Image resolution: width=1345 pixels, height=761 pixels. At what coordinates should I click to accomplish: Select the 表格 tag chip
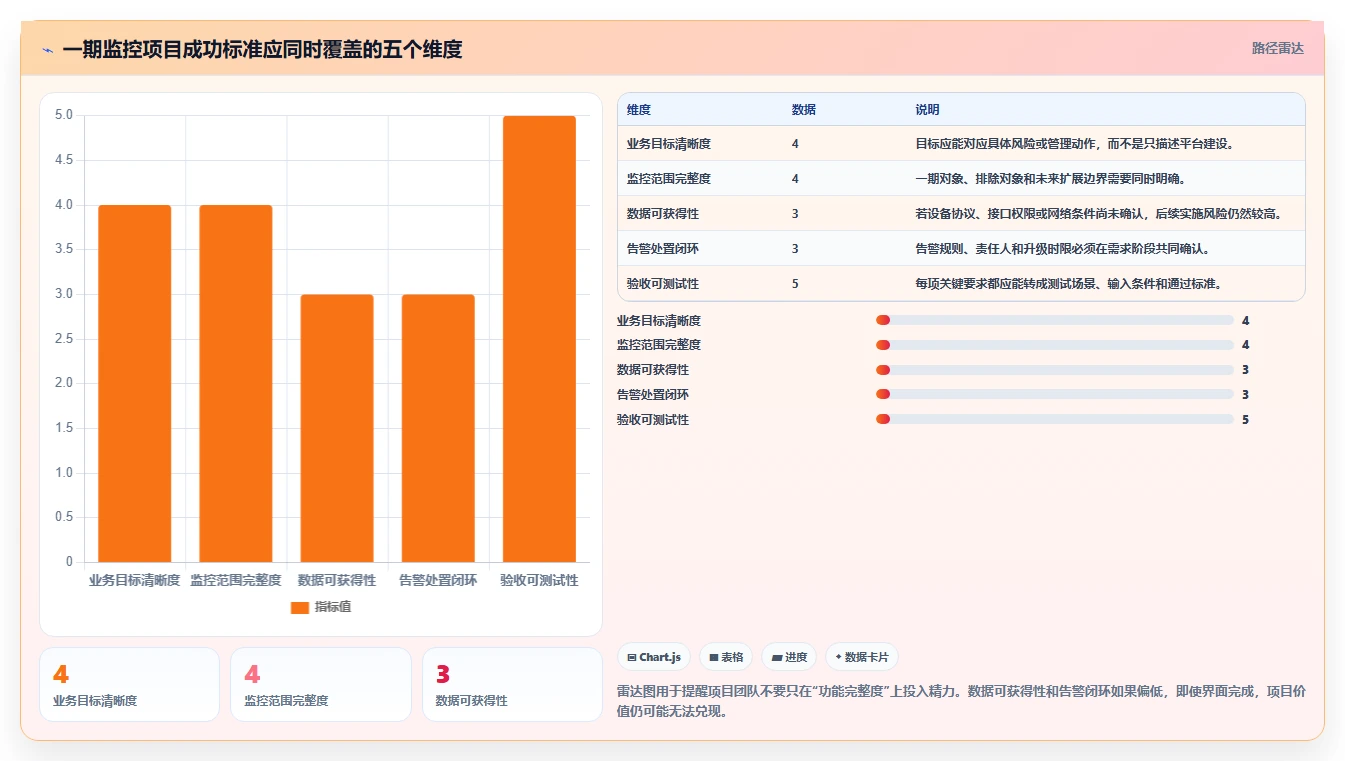coord(726,657)
